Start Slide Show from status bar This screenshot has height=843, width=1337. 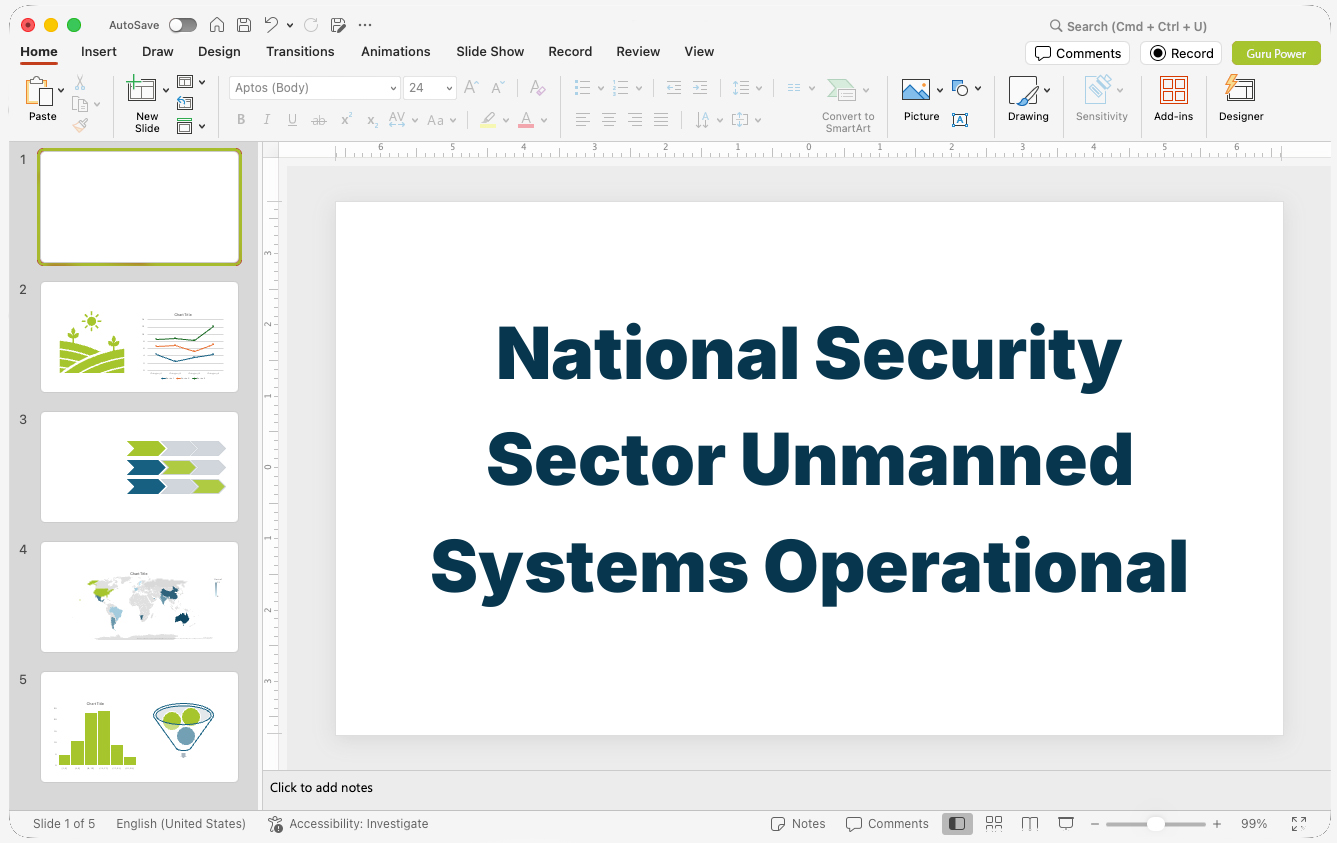click(x=1066, y=824)
